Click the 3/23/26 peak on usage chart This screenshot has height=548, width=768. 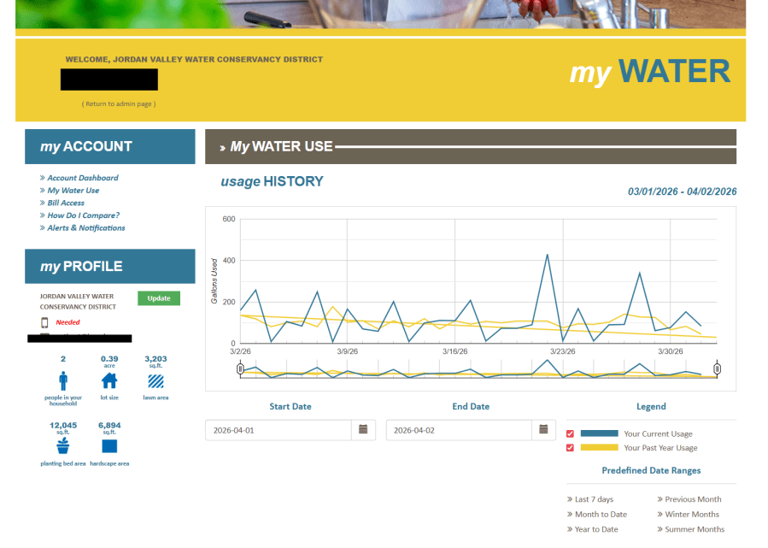[x=547, y=255]
